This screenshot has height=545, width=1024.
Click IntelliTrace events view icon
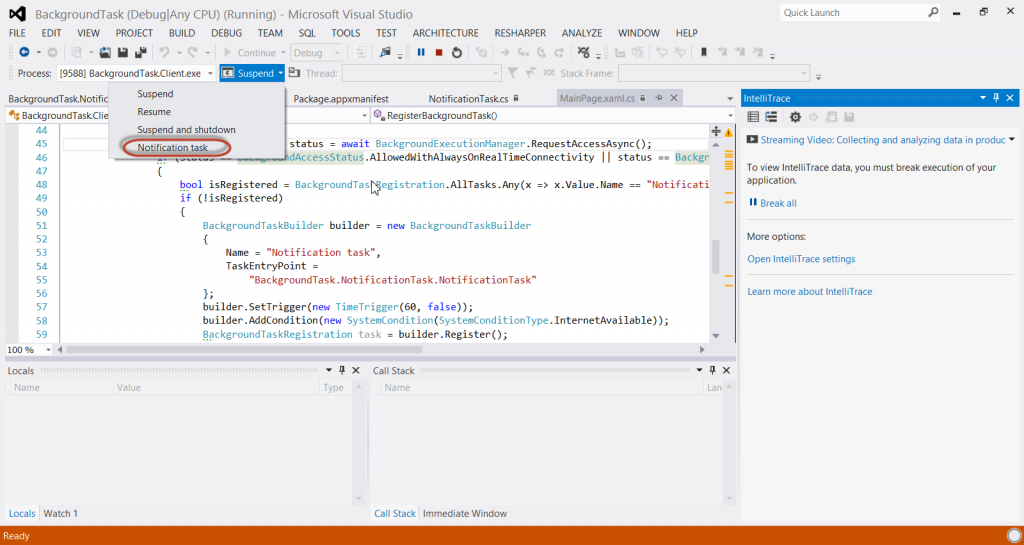(753, 117)
